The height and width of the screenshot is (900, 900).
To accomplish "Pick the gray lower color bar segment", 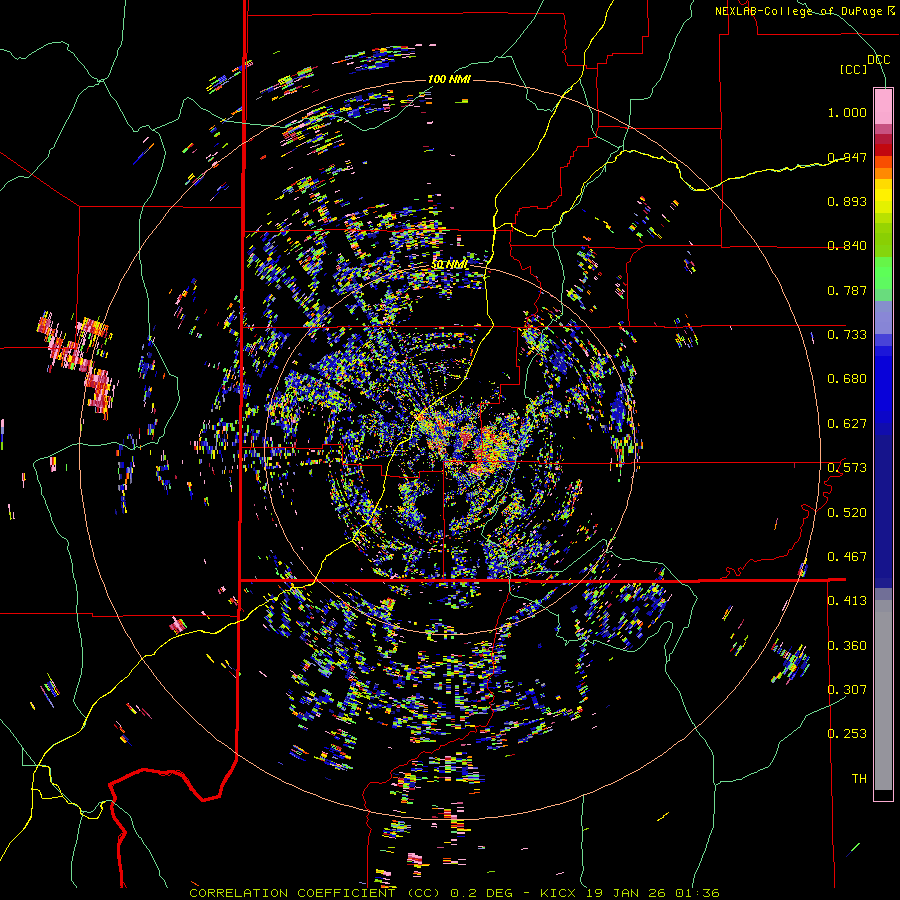I will pos(883,695).
